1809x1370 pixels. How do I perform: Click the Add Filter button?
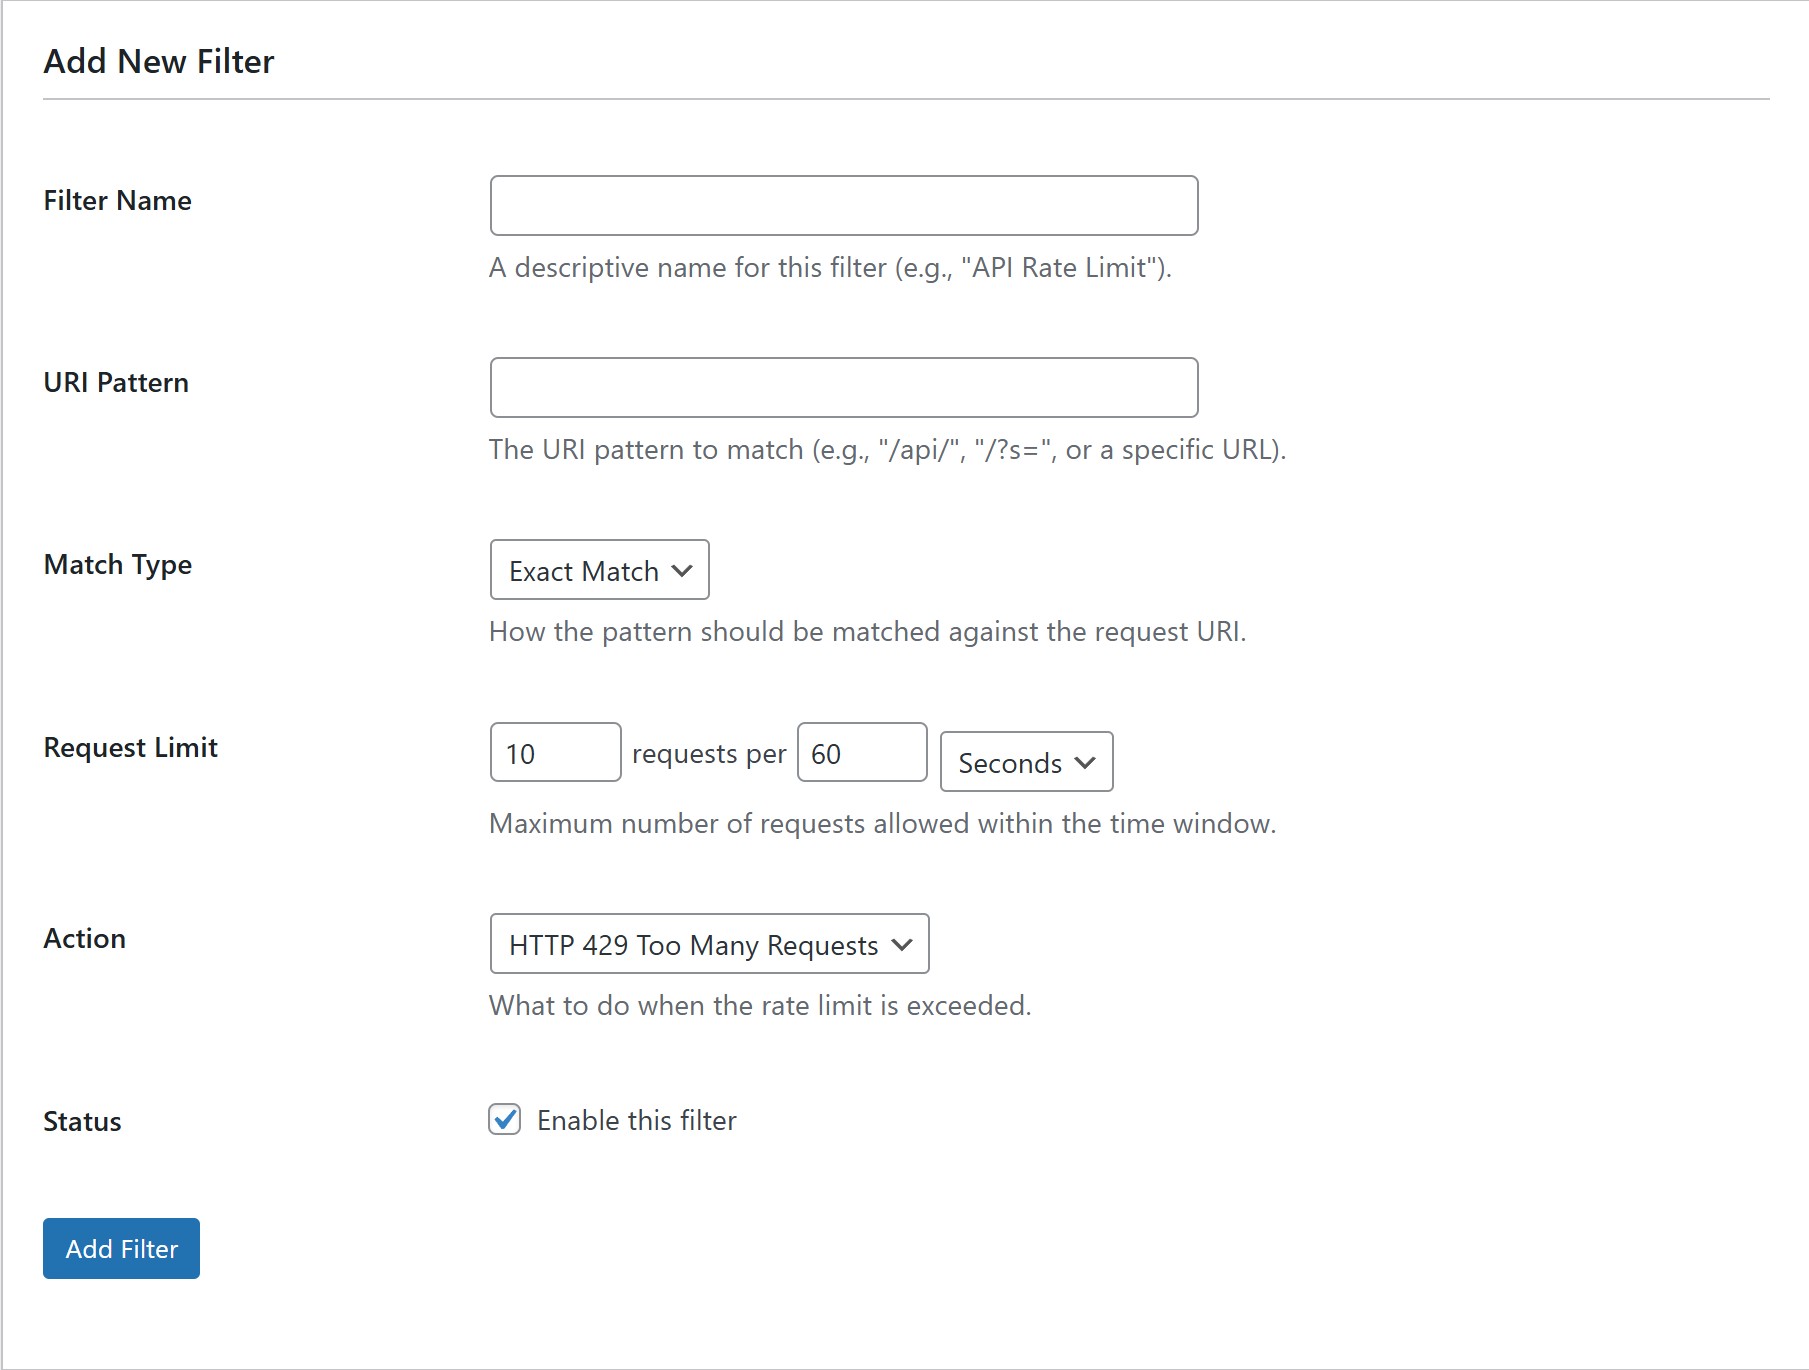tap(120, 1248)
